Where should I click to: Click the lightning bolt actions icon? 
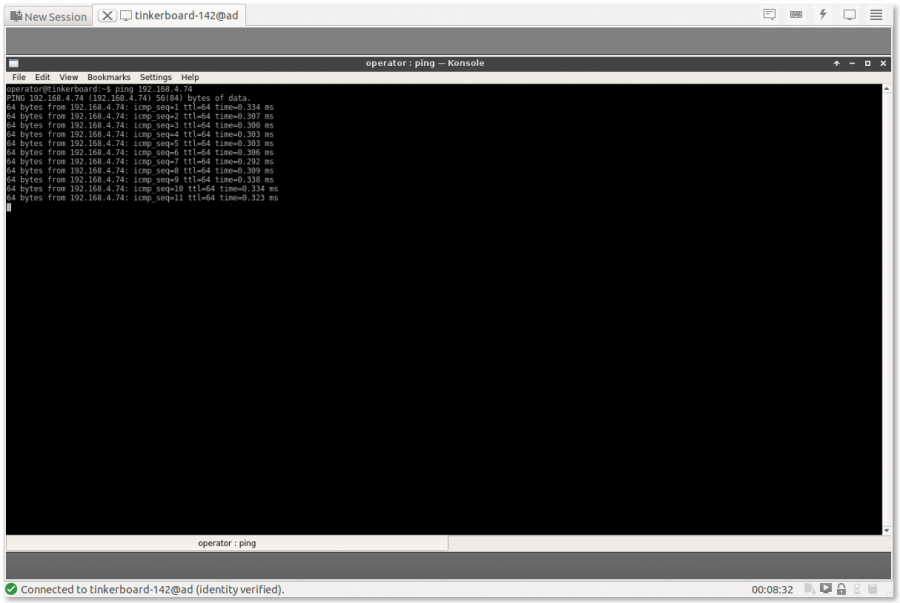coord(823,15)
